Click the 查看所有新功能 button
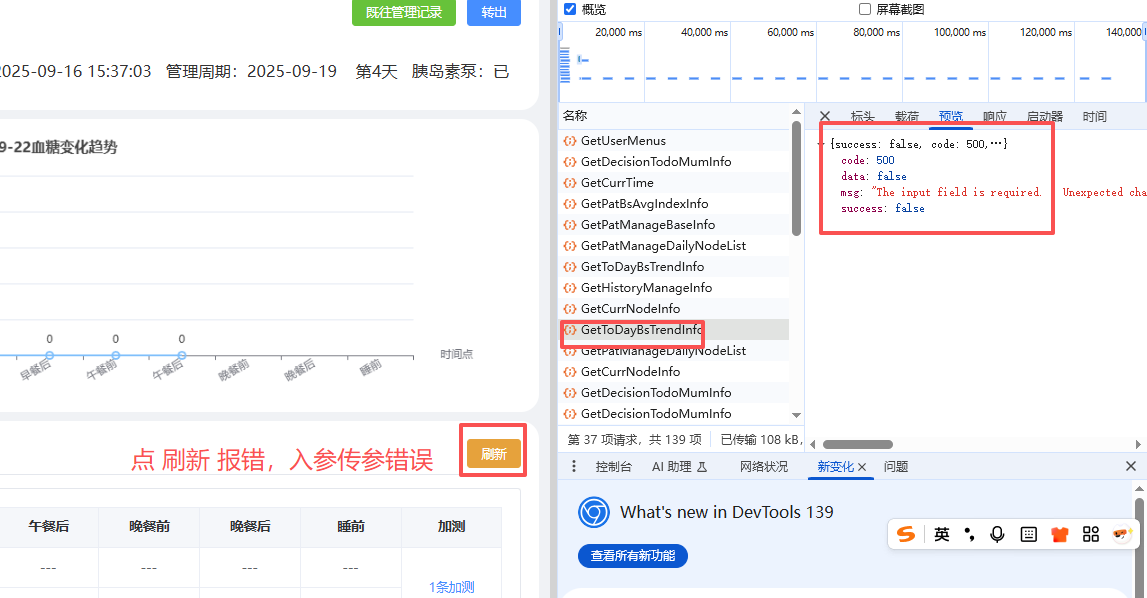Viewport: 1147px width, 598px height. [x=633, y=556]
